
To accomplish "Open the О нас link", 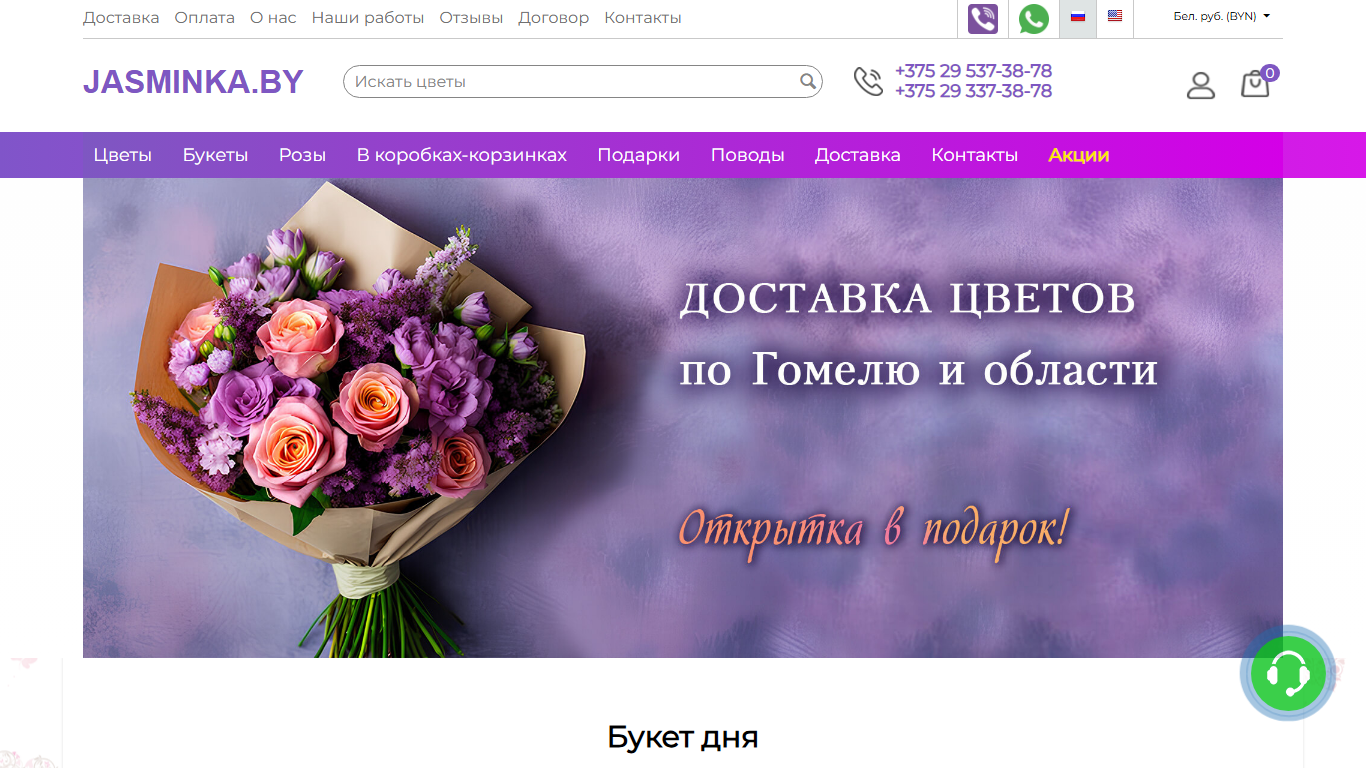I will point(273,18).
